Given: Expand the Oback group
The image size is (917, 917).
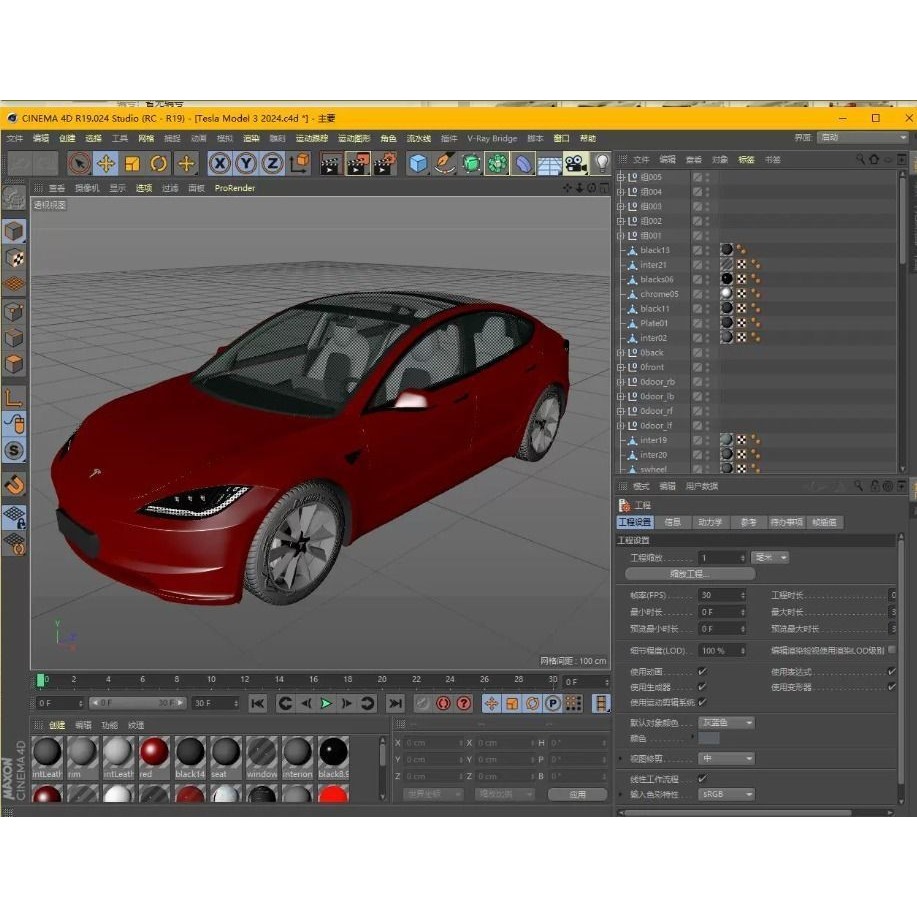Looking at the screenshot, I should tap(621, 353).
